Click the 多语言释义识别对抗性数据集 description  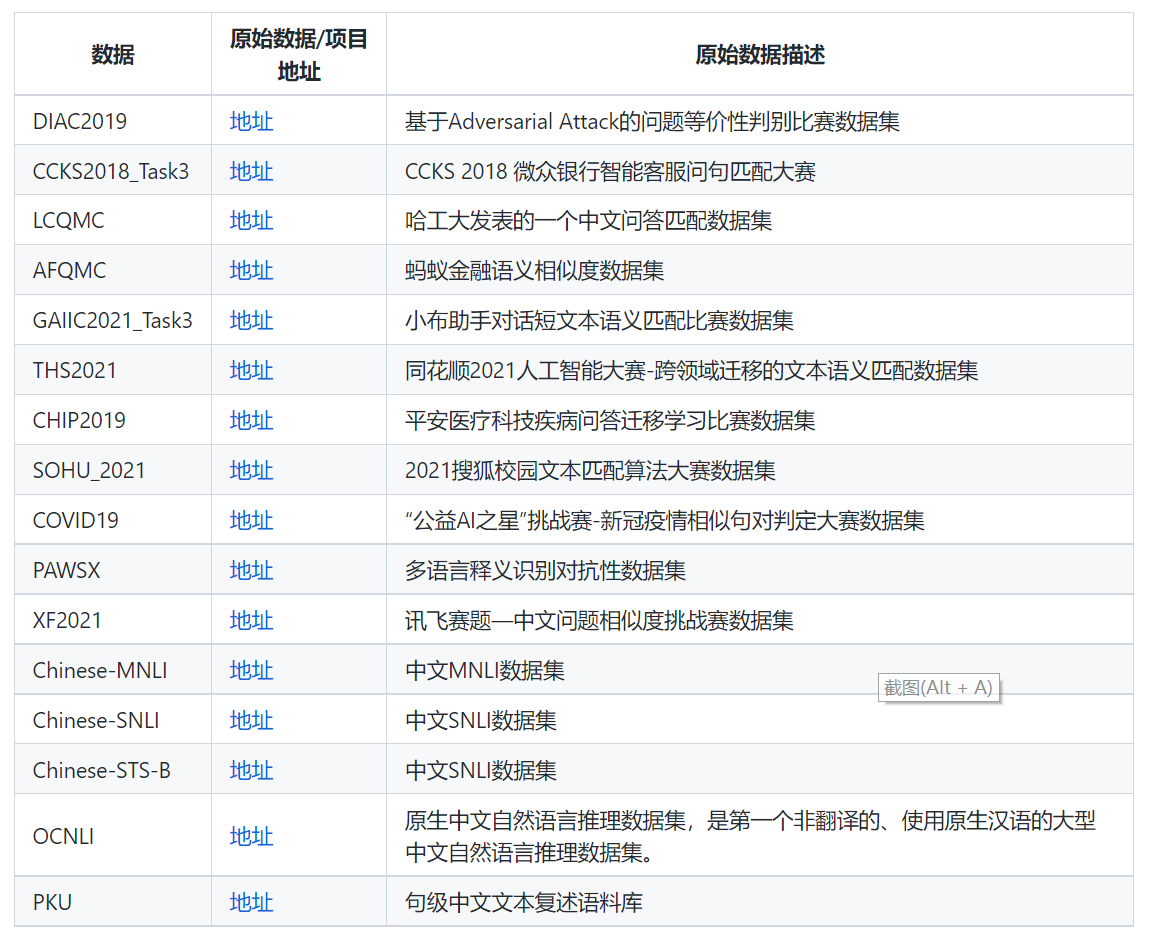pos(545,570)
